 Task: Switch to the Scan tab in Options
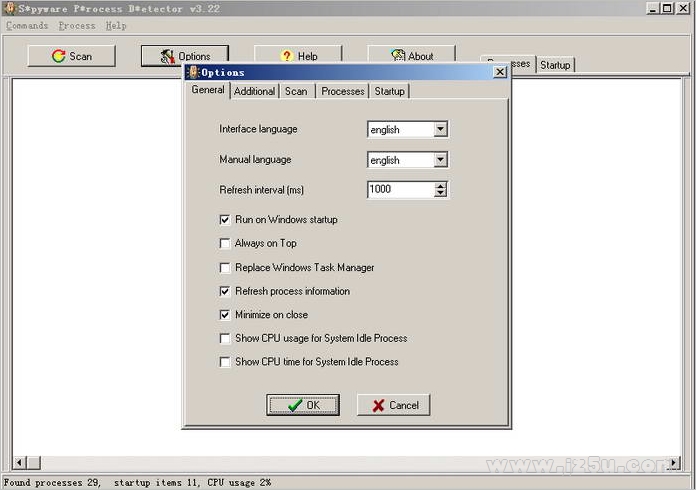(x=296, y=91)
